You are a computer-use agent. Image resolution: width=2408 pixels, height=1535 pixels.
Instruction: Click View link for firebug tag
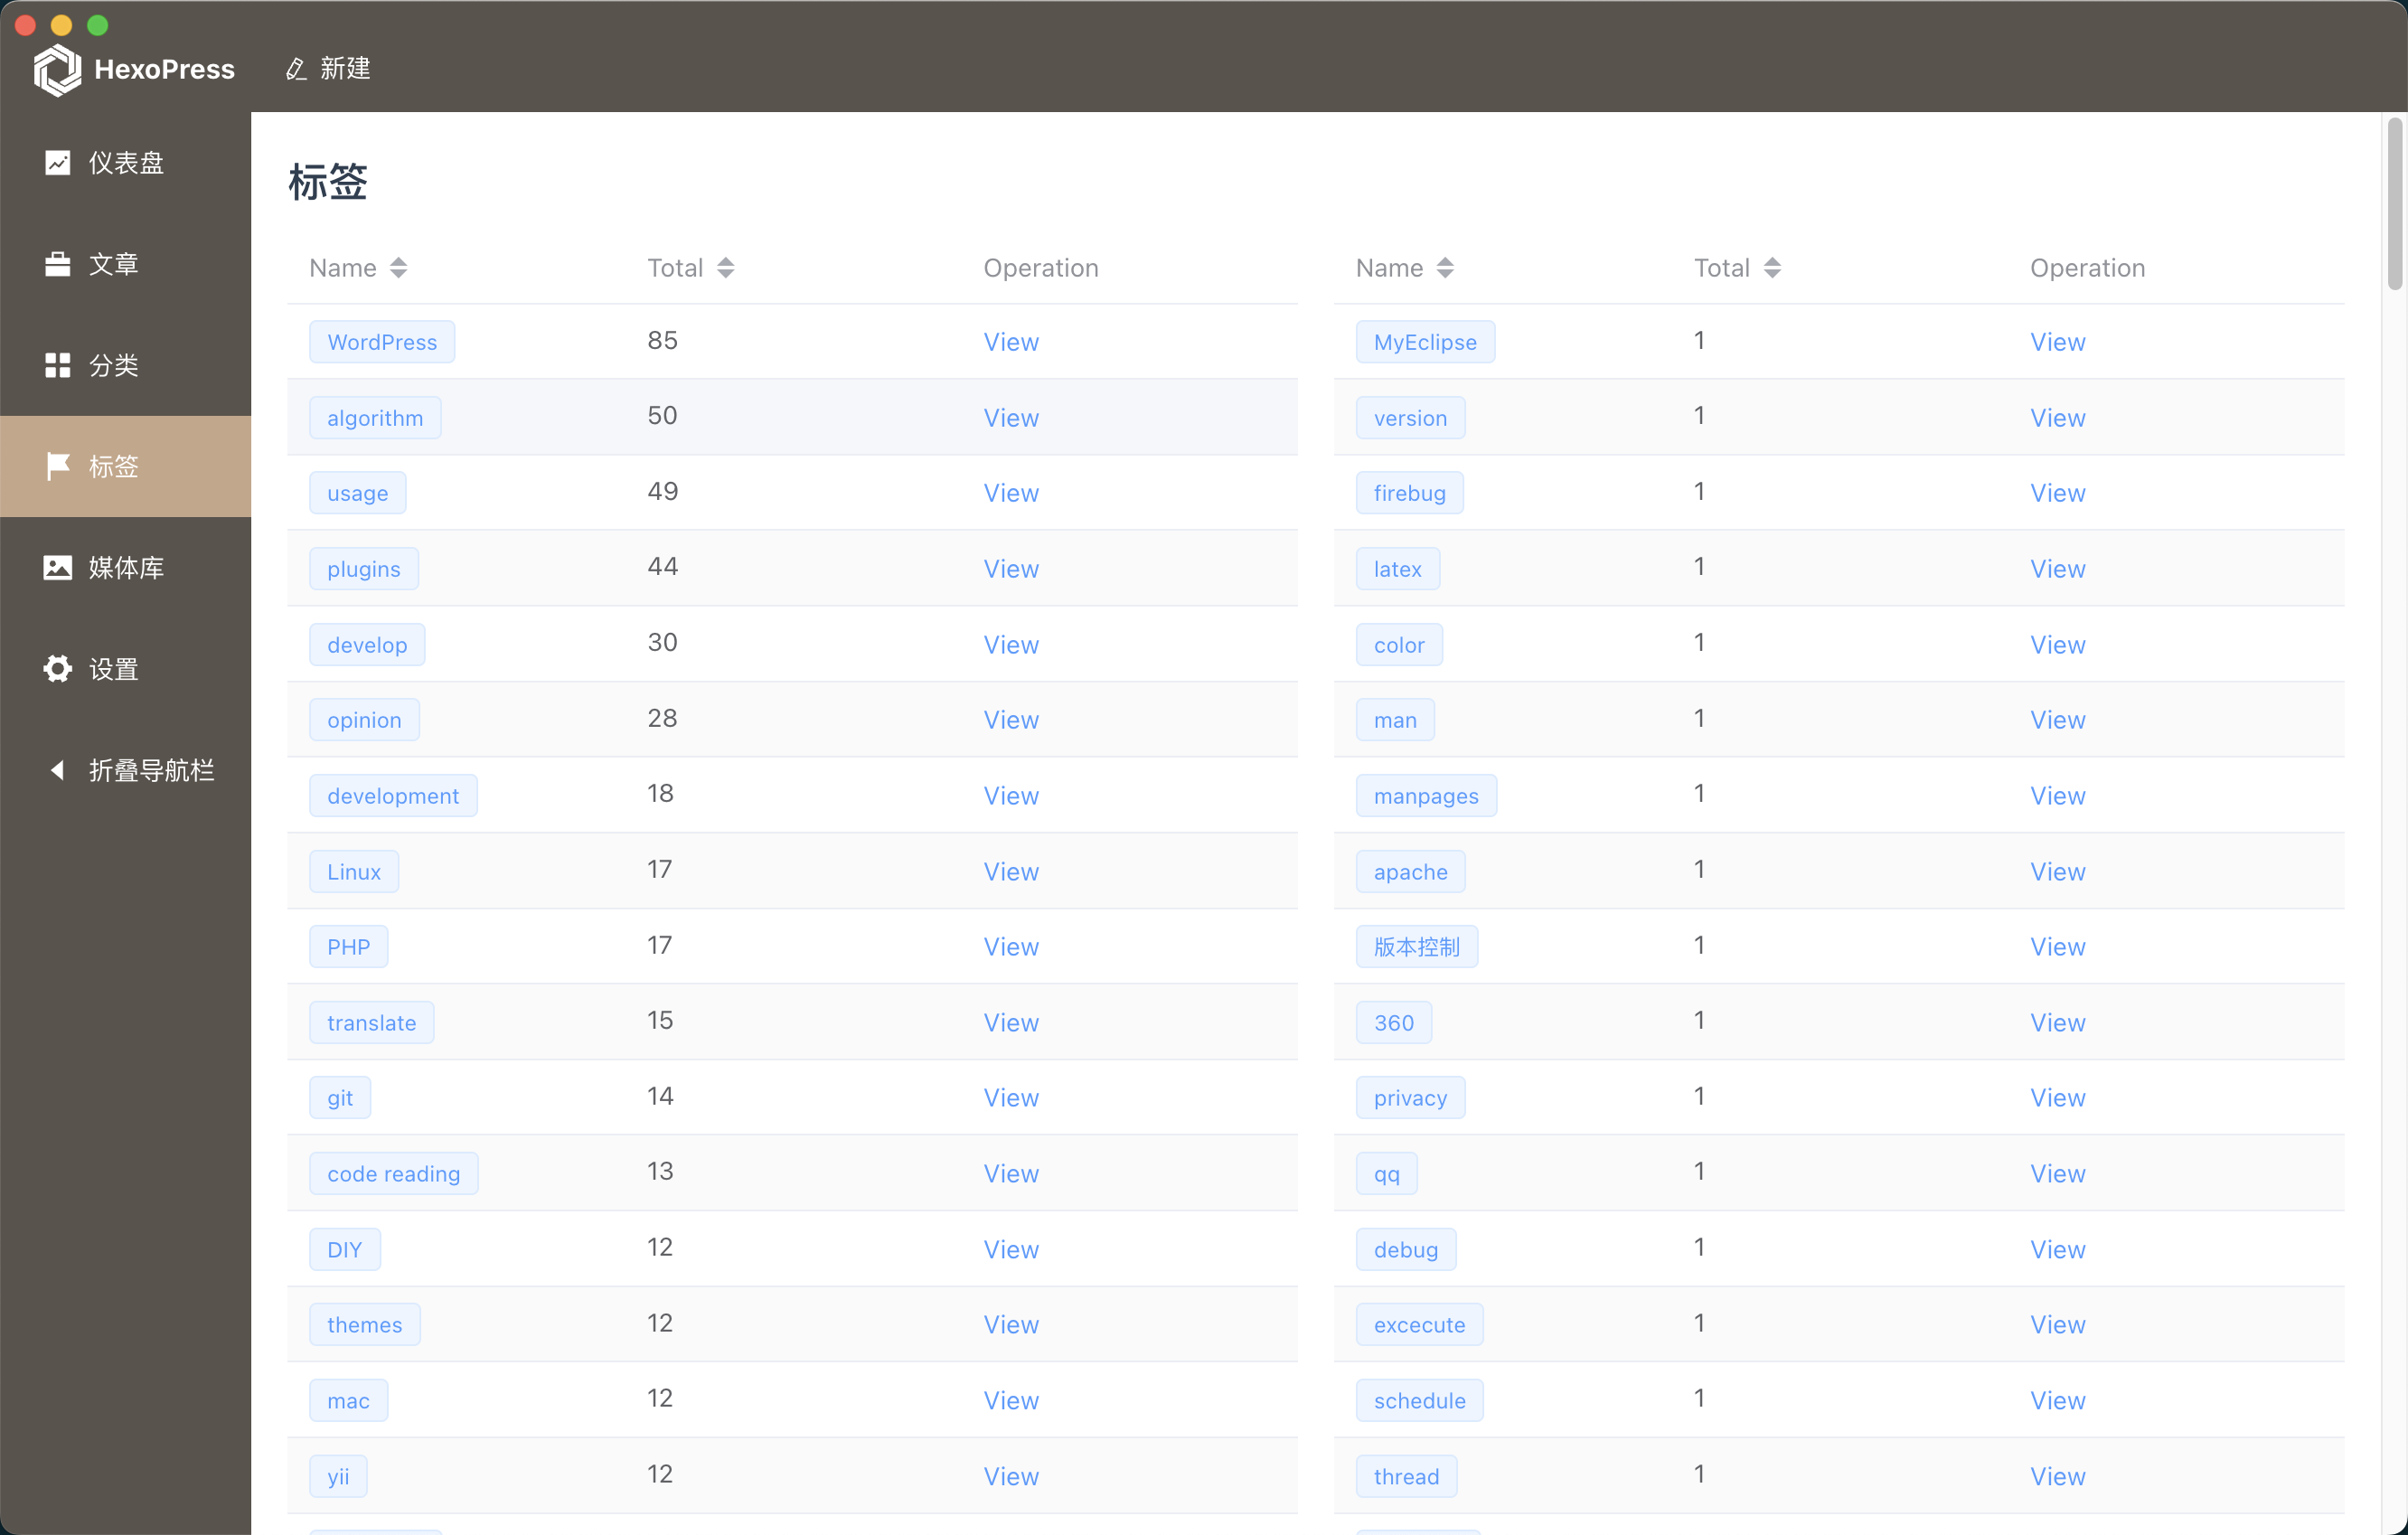2057,493
